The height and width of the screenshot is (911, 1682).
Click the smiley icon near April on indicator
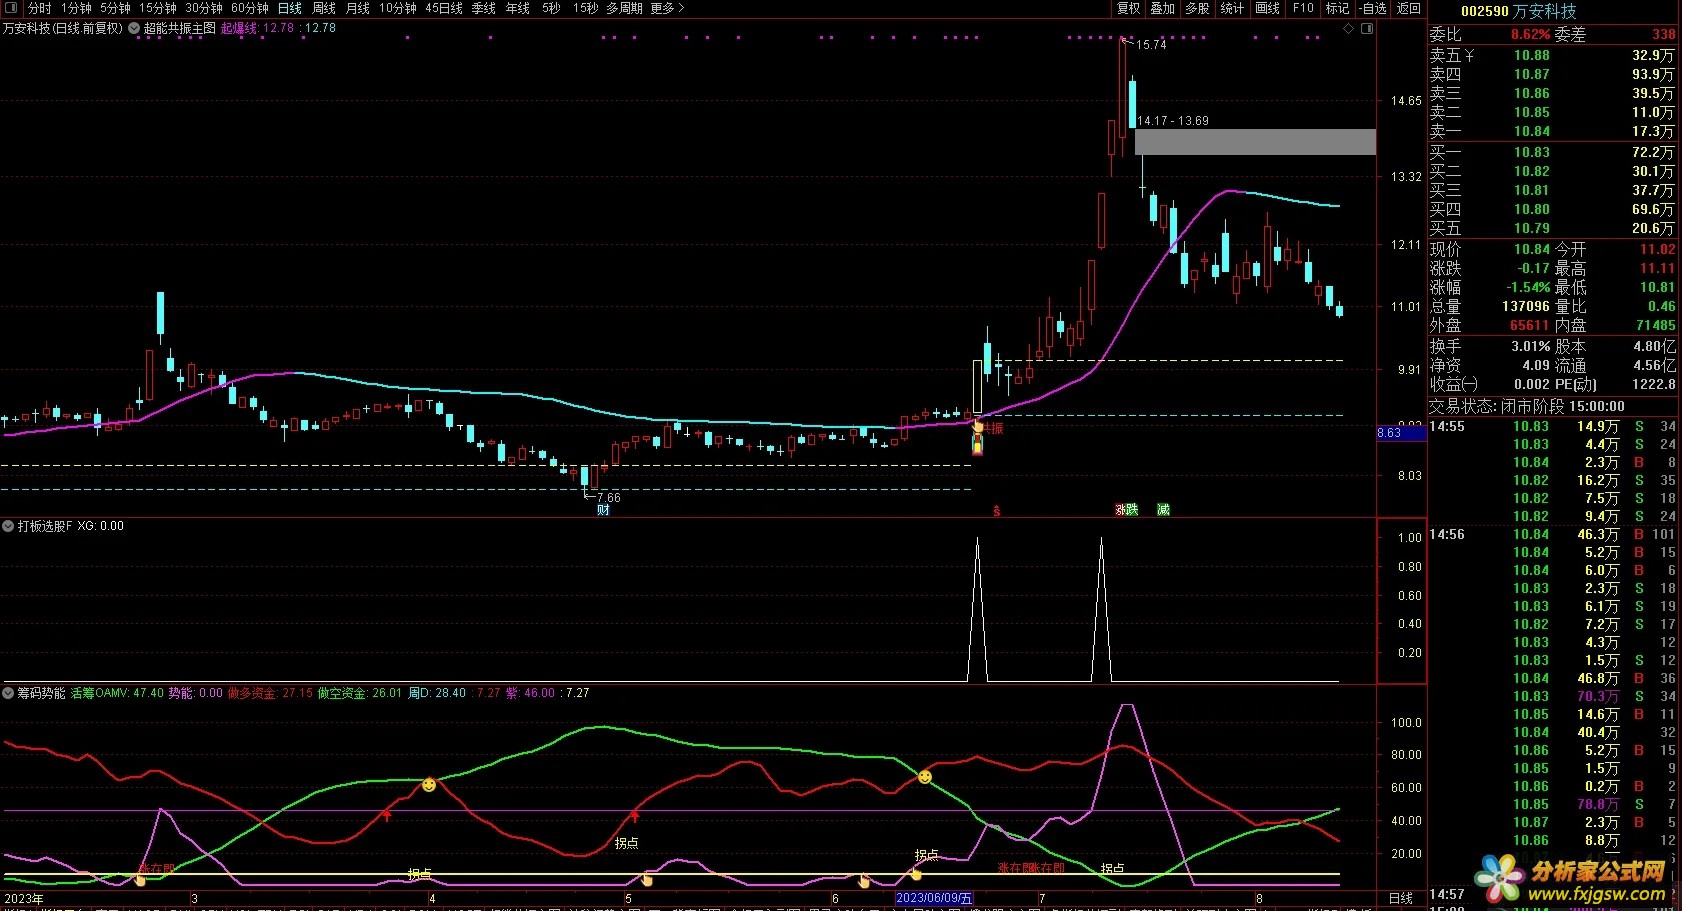(429, 785)
